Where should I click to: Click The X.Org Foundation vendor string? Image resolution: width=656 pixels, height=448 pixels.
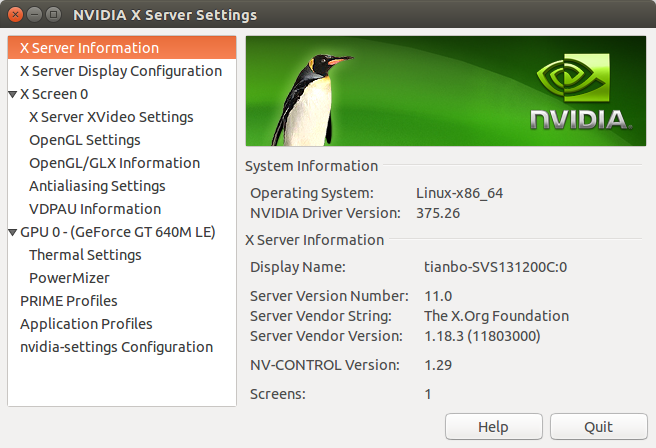pos(497,316)
